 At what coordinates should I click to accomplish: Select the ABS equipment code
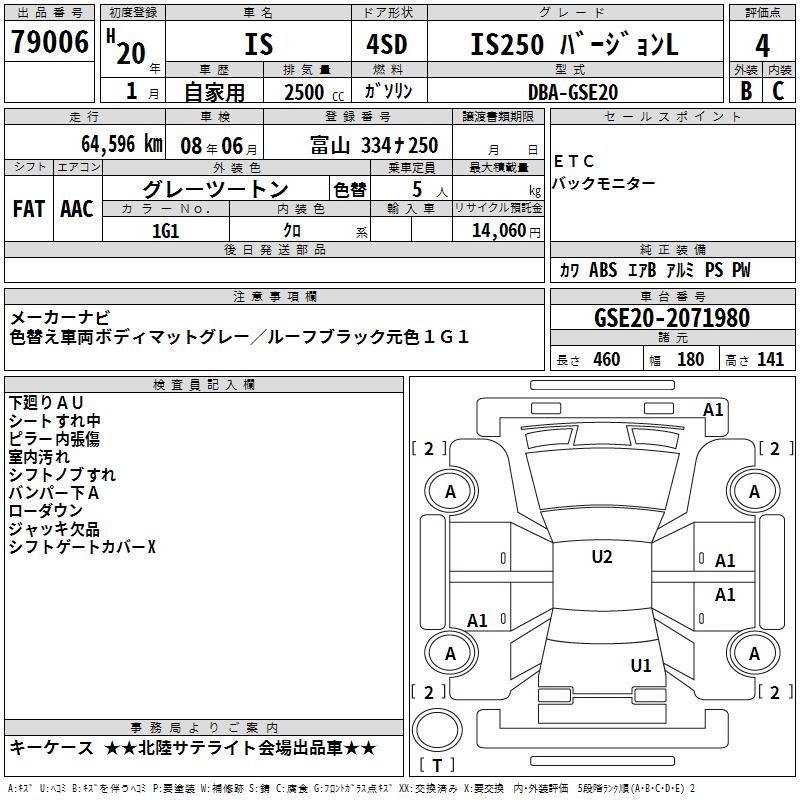603,270
